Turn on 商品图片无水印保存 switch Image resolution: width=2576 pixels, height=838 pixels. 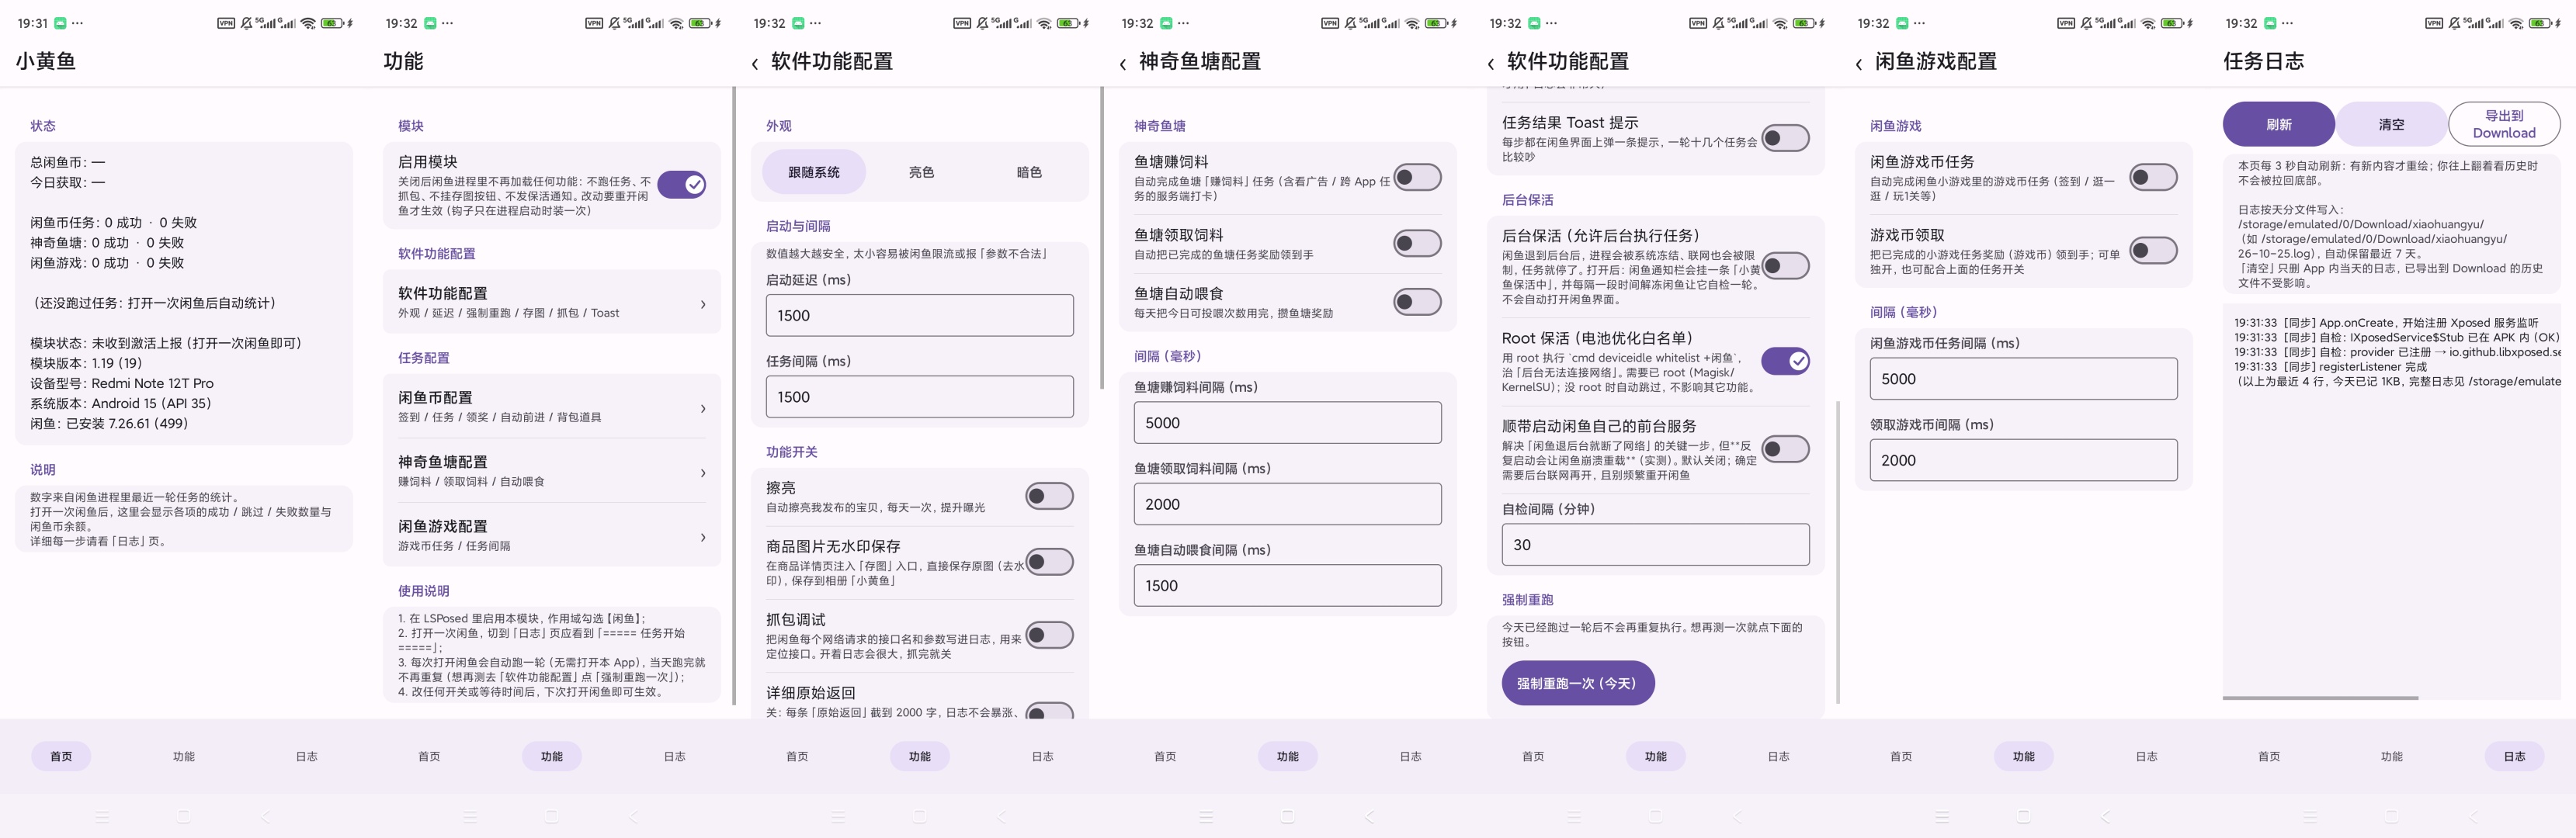pos(1049,562)
